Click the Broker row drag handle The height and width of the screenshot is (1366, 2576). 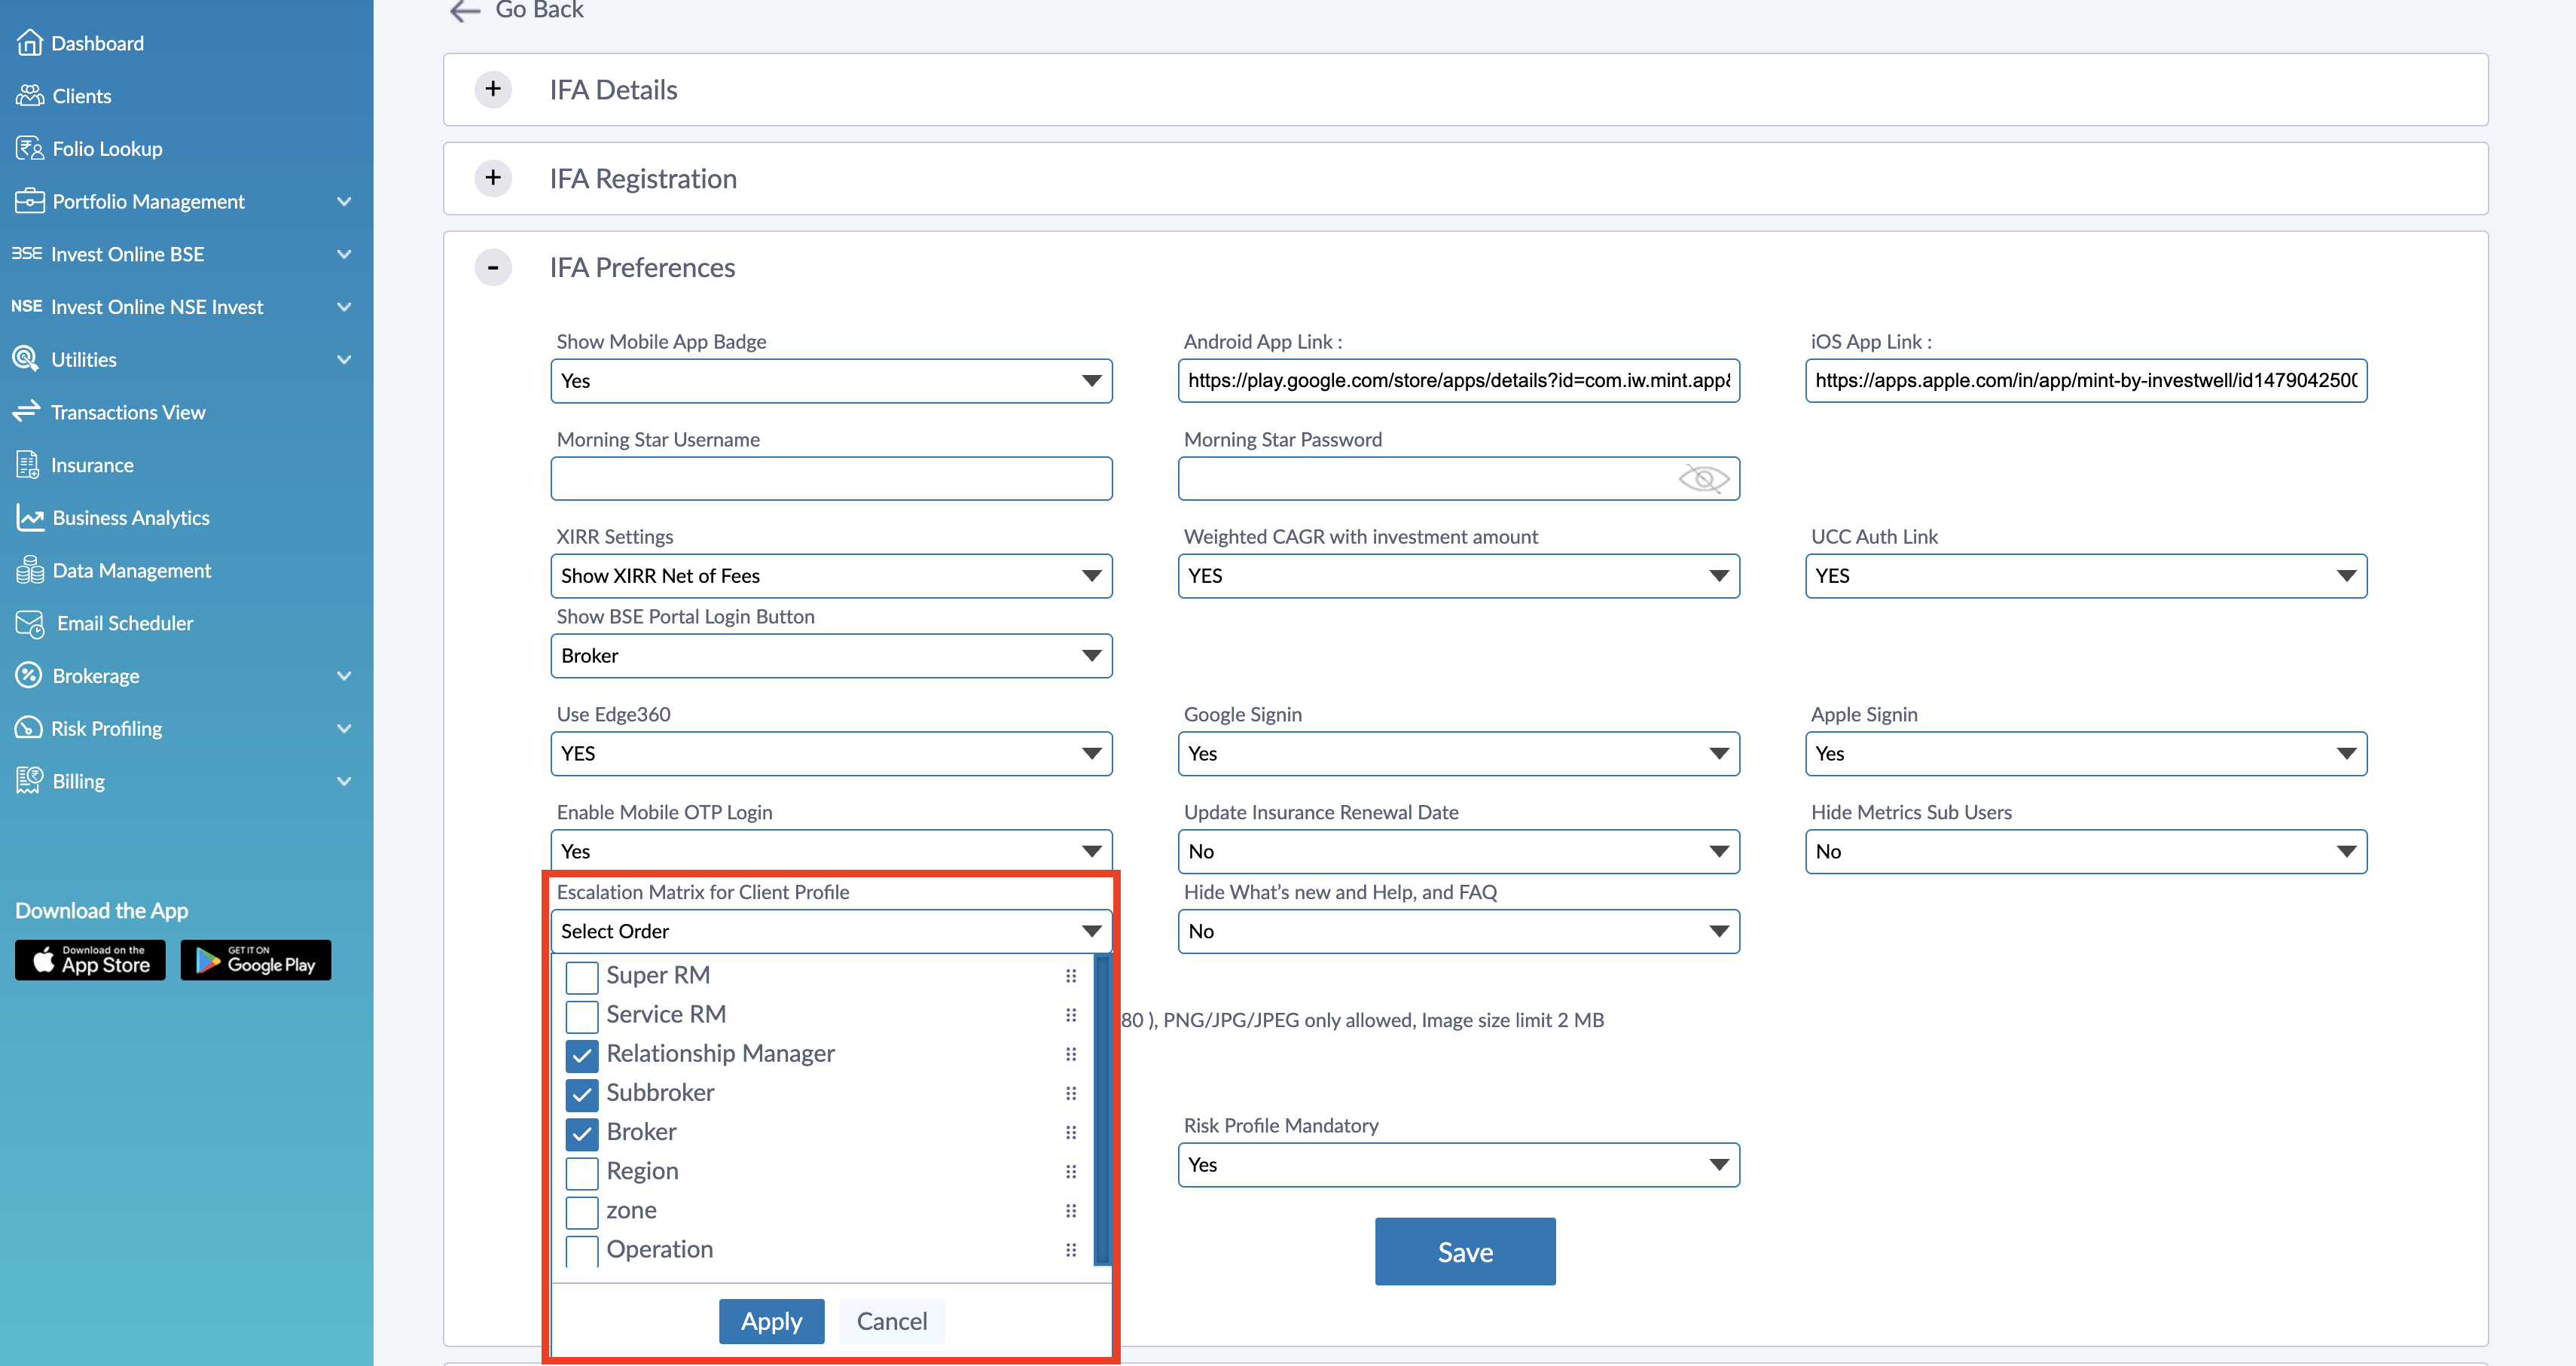pos(1071,1132)
